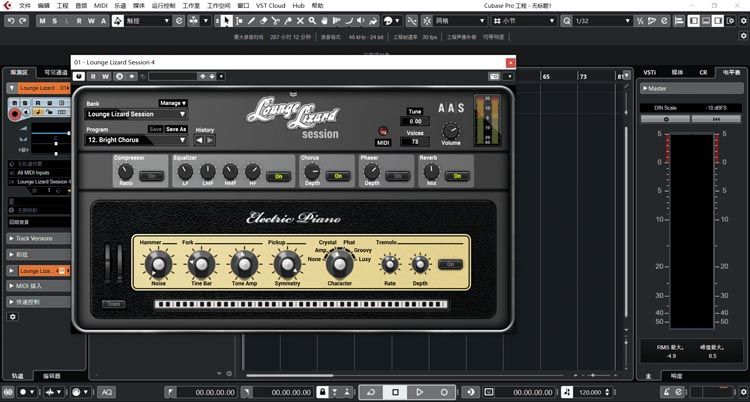Toggle plugin Read automation R button
This screenshot has width=750, height=402.
tap(93, 77)
